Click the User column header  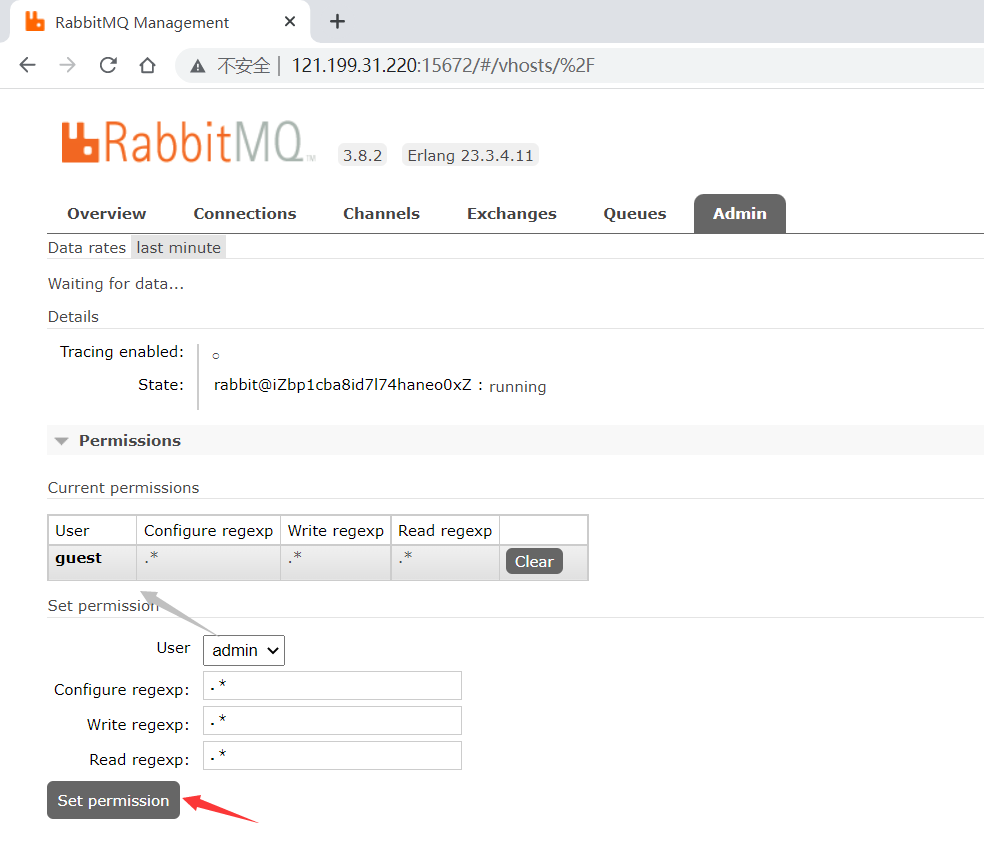coord(72,531)
